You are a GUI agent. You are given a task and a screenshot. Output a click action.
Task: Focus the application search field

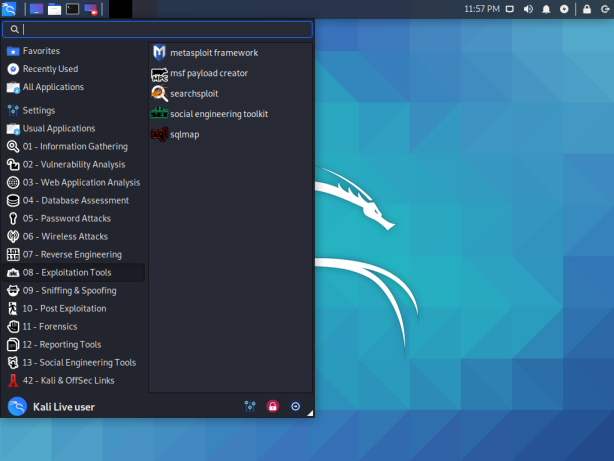click(157, 29)
